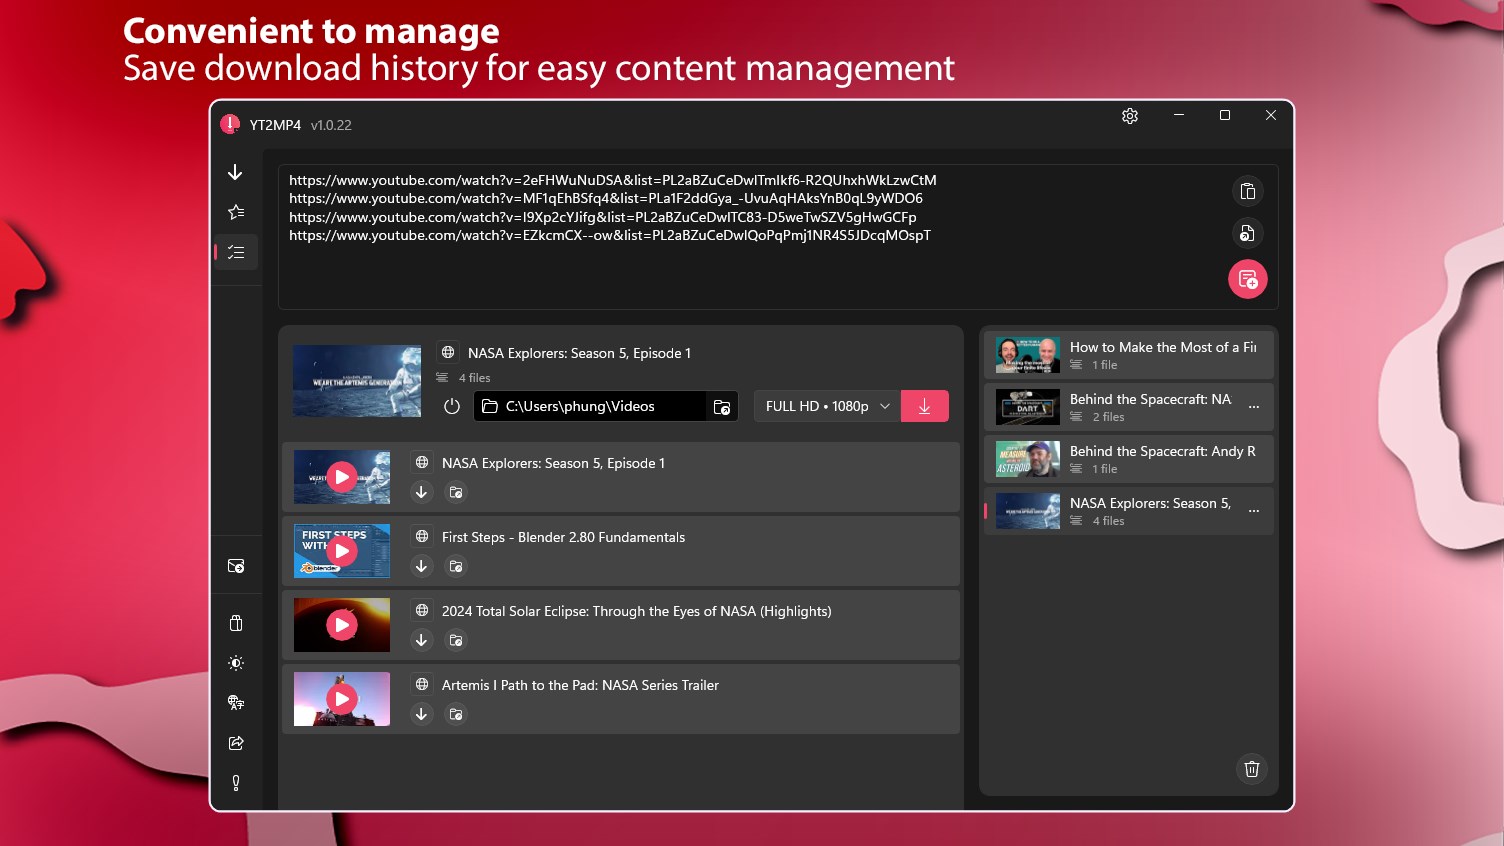Click the YT2MP4 app logo in the title bar
This screenshot has width=1504, height=846.
tap(230, 124)
